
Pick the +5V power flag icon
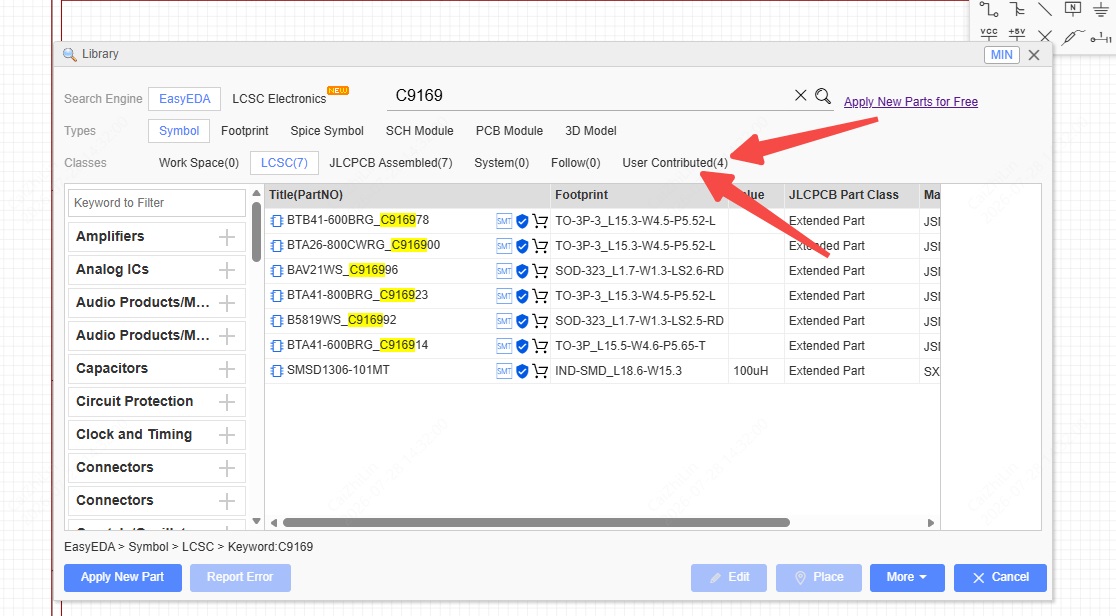pyautogui.click(x=1017, y=35)
